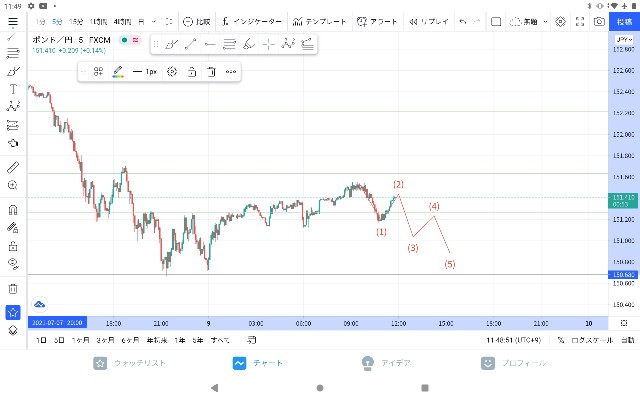Screen dimensions: 640x400
Task: Open the JPY currency dropdown
Action: tap(624, 40)
